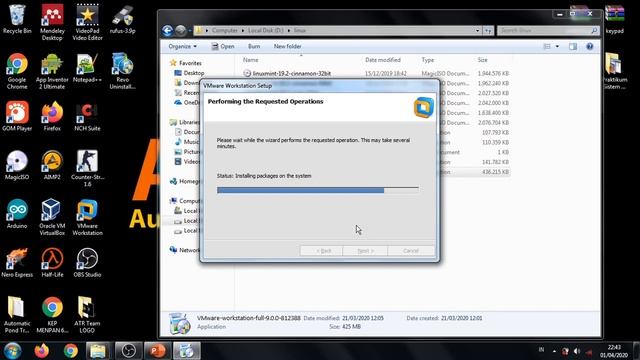Open address bar history dropdown
This screenshot has width=640, height=360.
pos(477,31)
